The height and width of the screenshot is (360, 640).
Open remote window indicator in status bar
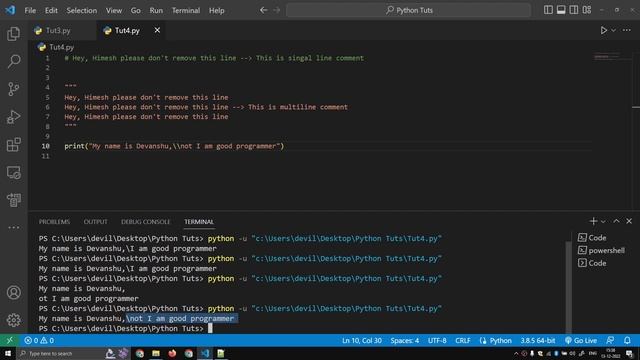pyautogui.click(x=9, y=340)
